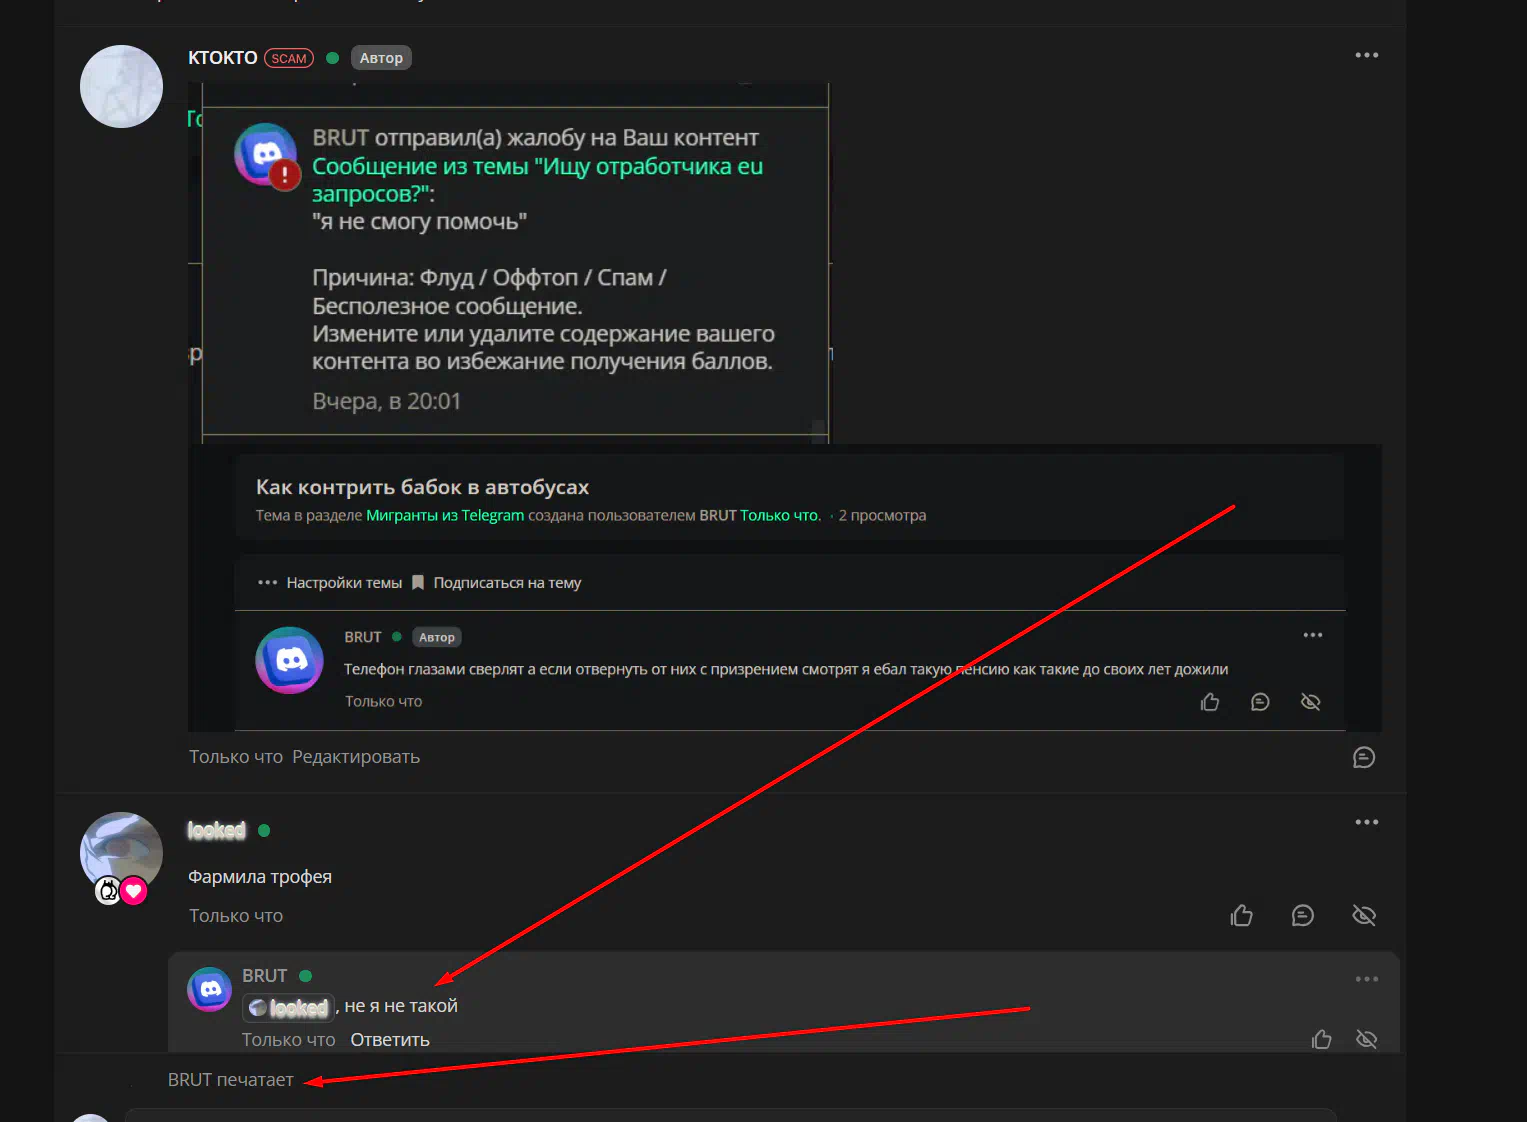The height and width of the screenshot is (1122, 1527).
Task: Click the Discord-logo avatar in the complaint notification
Action: (x=267, y=155)
